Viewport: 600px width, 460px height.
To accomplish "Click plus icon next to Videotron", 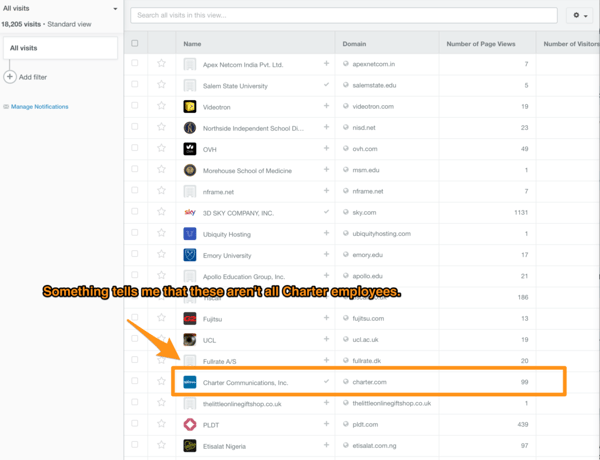I will pos(326,106).
